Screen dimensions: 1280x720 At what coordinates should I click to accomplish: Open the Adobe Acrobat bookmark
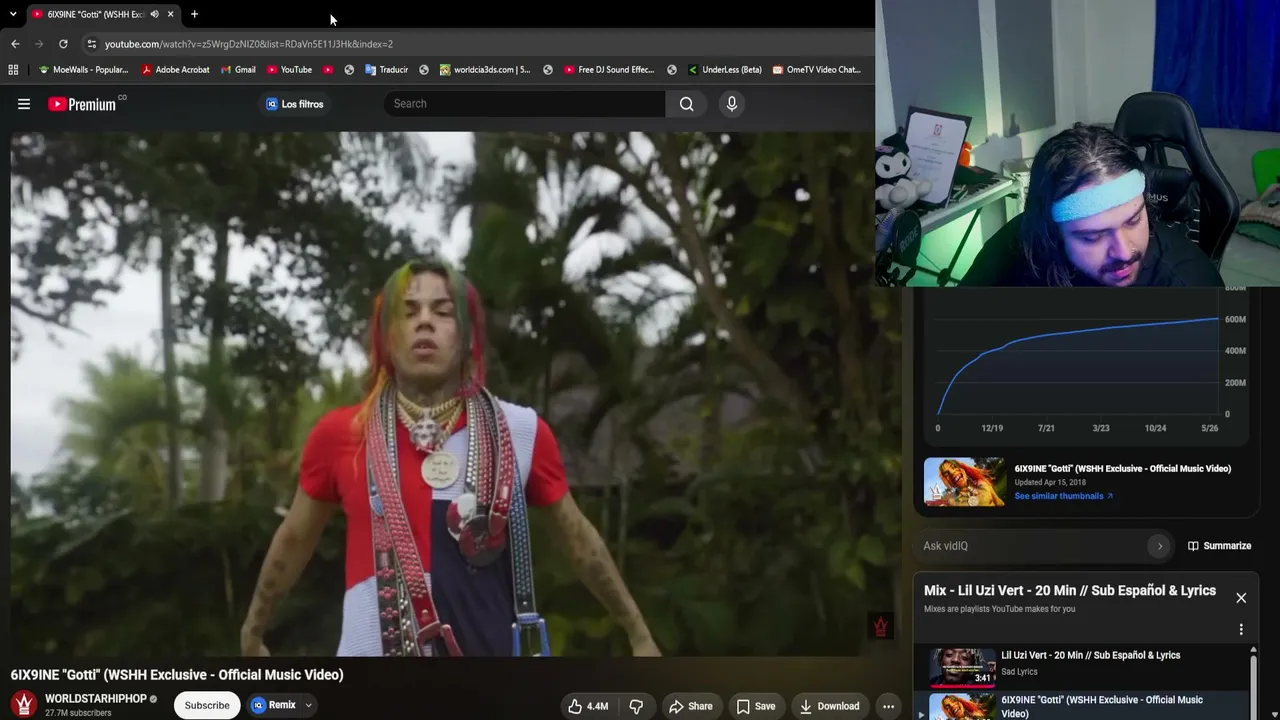click(x=175, y=70)
